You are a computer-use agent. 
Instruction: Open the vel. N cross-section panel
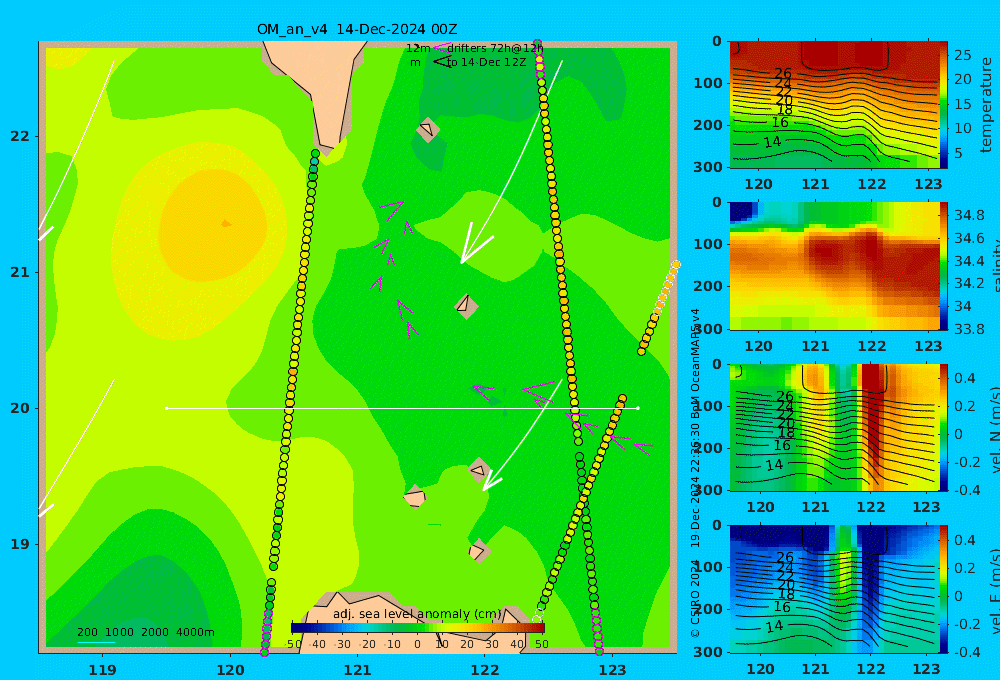coord(835,427)
